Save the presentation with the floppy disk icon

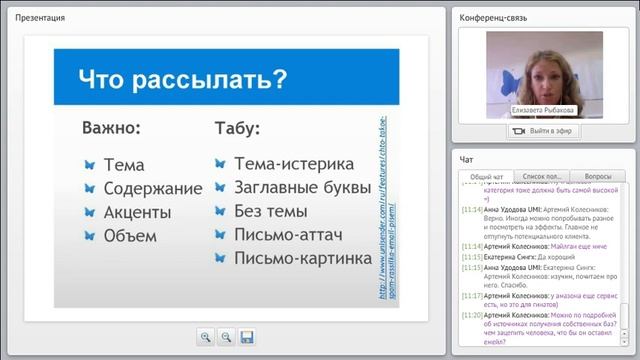(x=247, y=337)
